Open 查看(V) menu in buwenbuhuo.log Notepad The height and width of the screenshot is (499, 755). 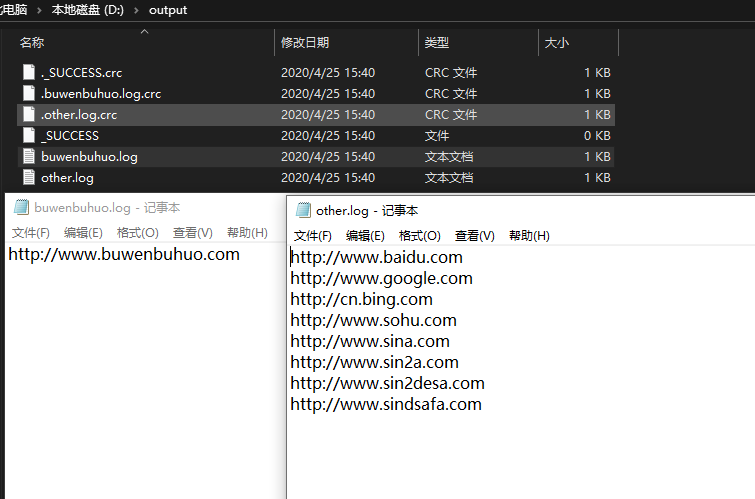click(192, 233)
